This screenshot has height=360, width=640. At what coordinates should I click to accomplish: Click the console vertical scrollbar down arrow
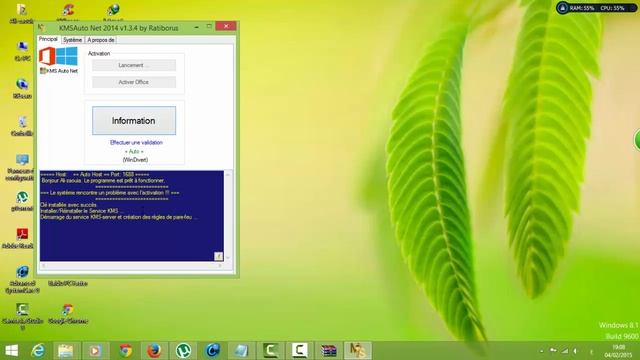click(x=228, y=258)
